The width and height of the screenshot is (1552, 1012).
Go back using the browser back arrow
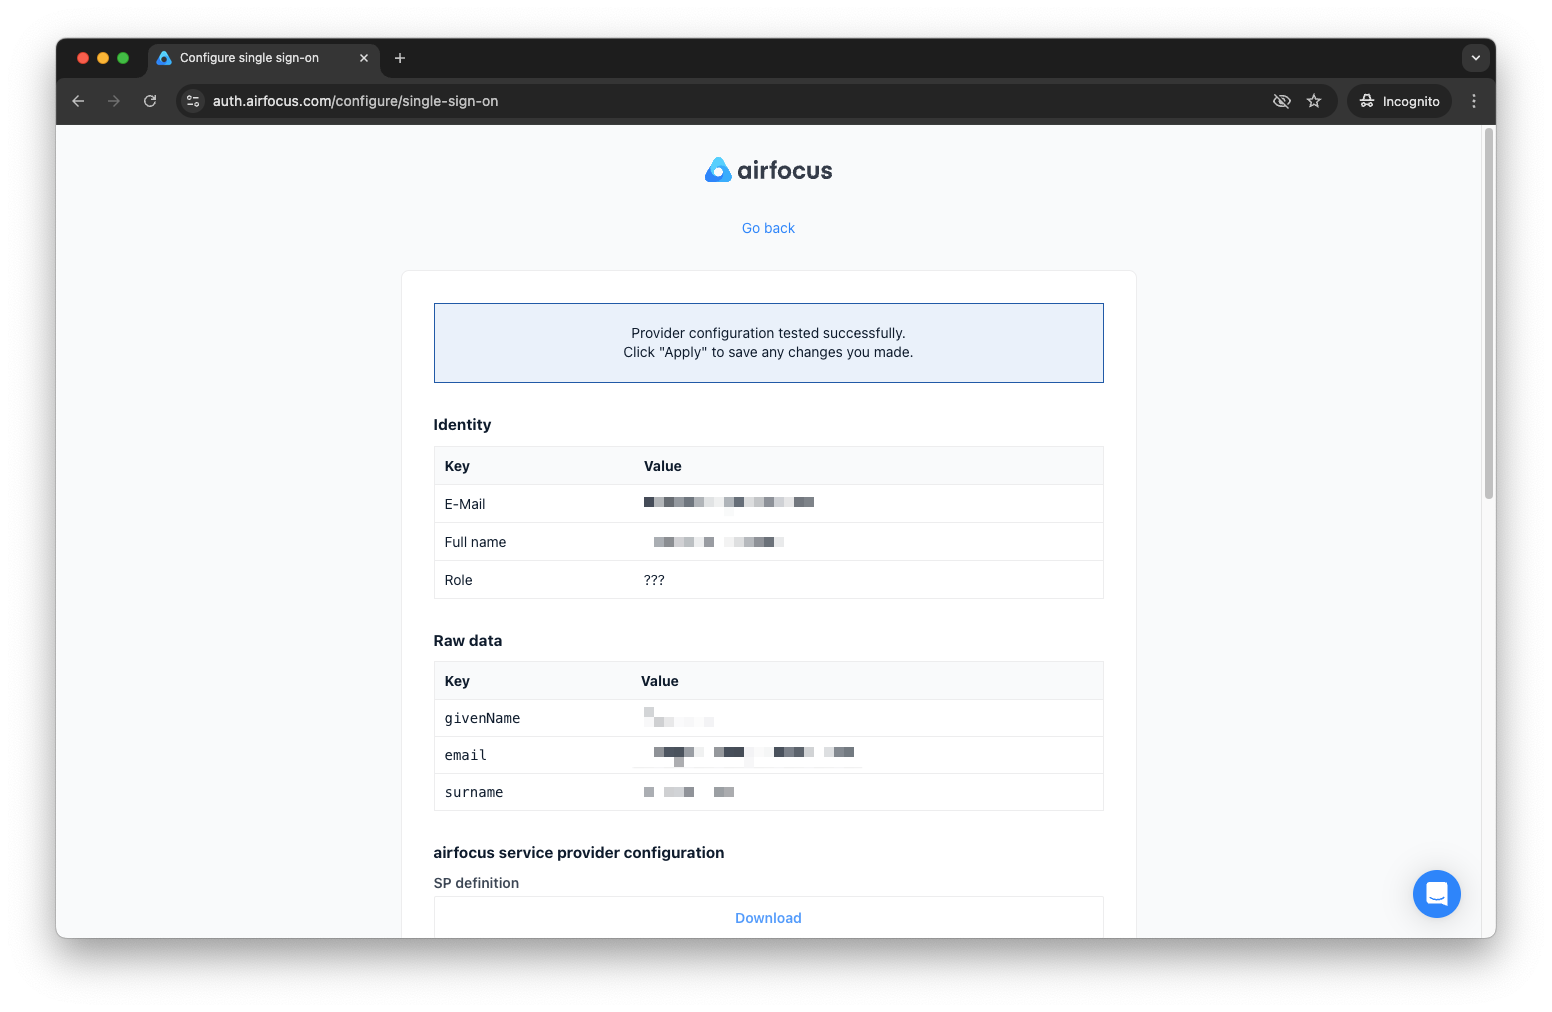(x=78, y=101)
